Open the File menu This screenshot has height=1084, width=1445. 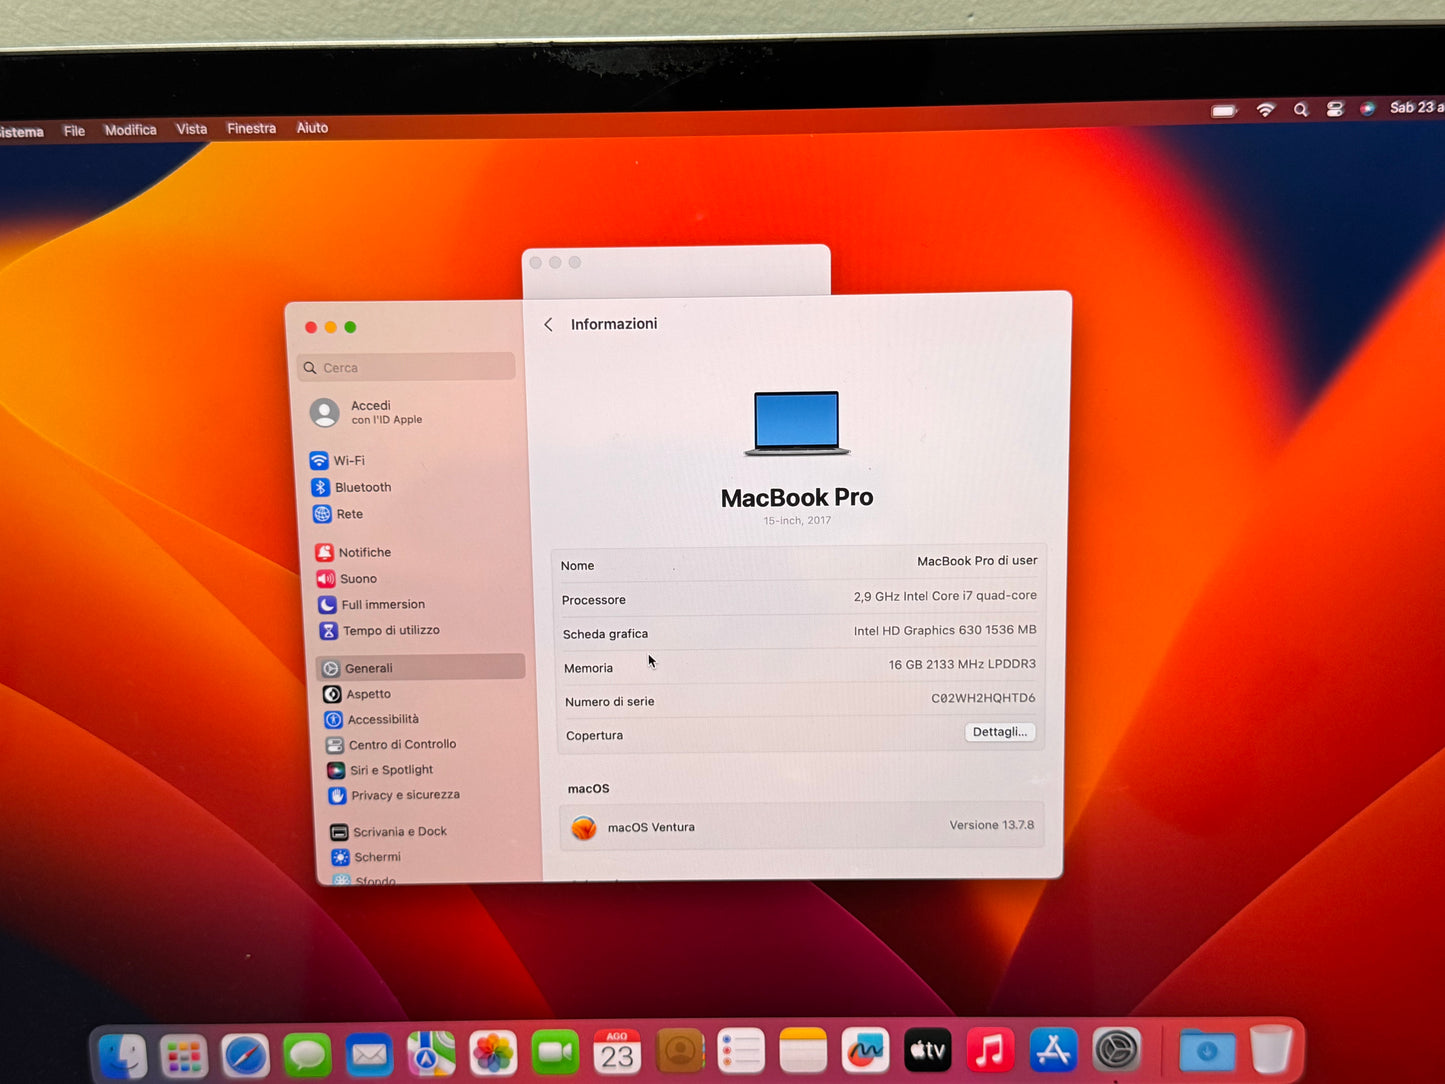point(74,131)
